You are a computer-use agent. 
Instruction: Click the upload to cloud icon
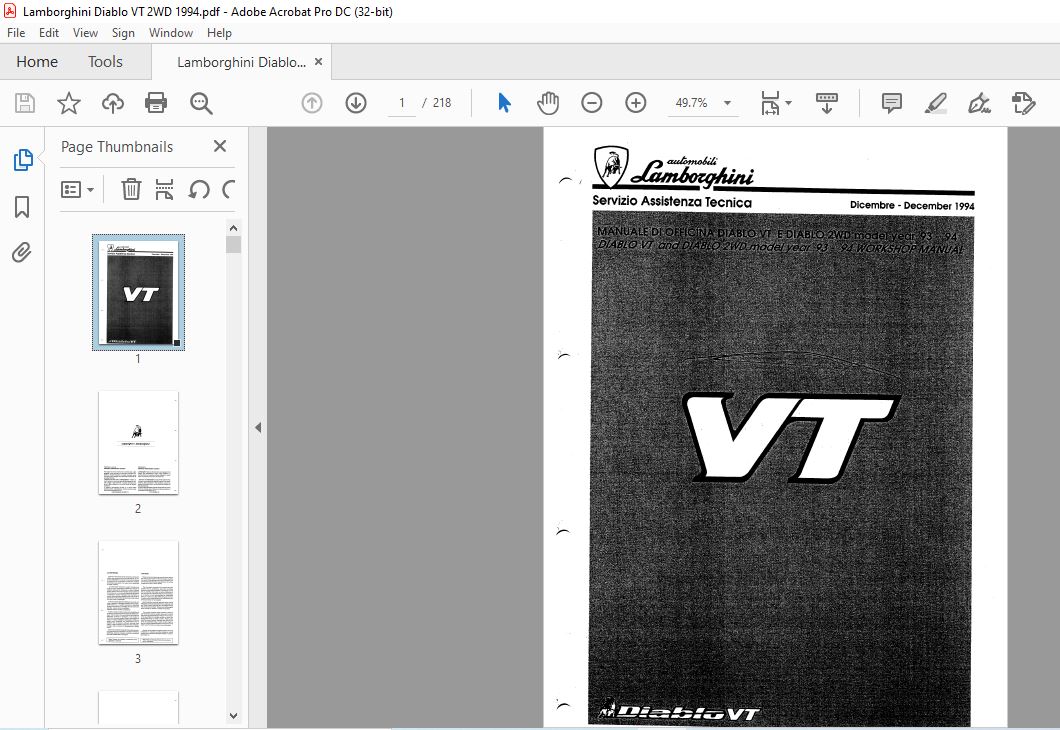coord(112,103)
